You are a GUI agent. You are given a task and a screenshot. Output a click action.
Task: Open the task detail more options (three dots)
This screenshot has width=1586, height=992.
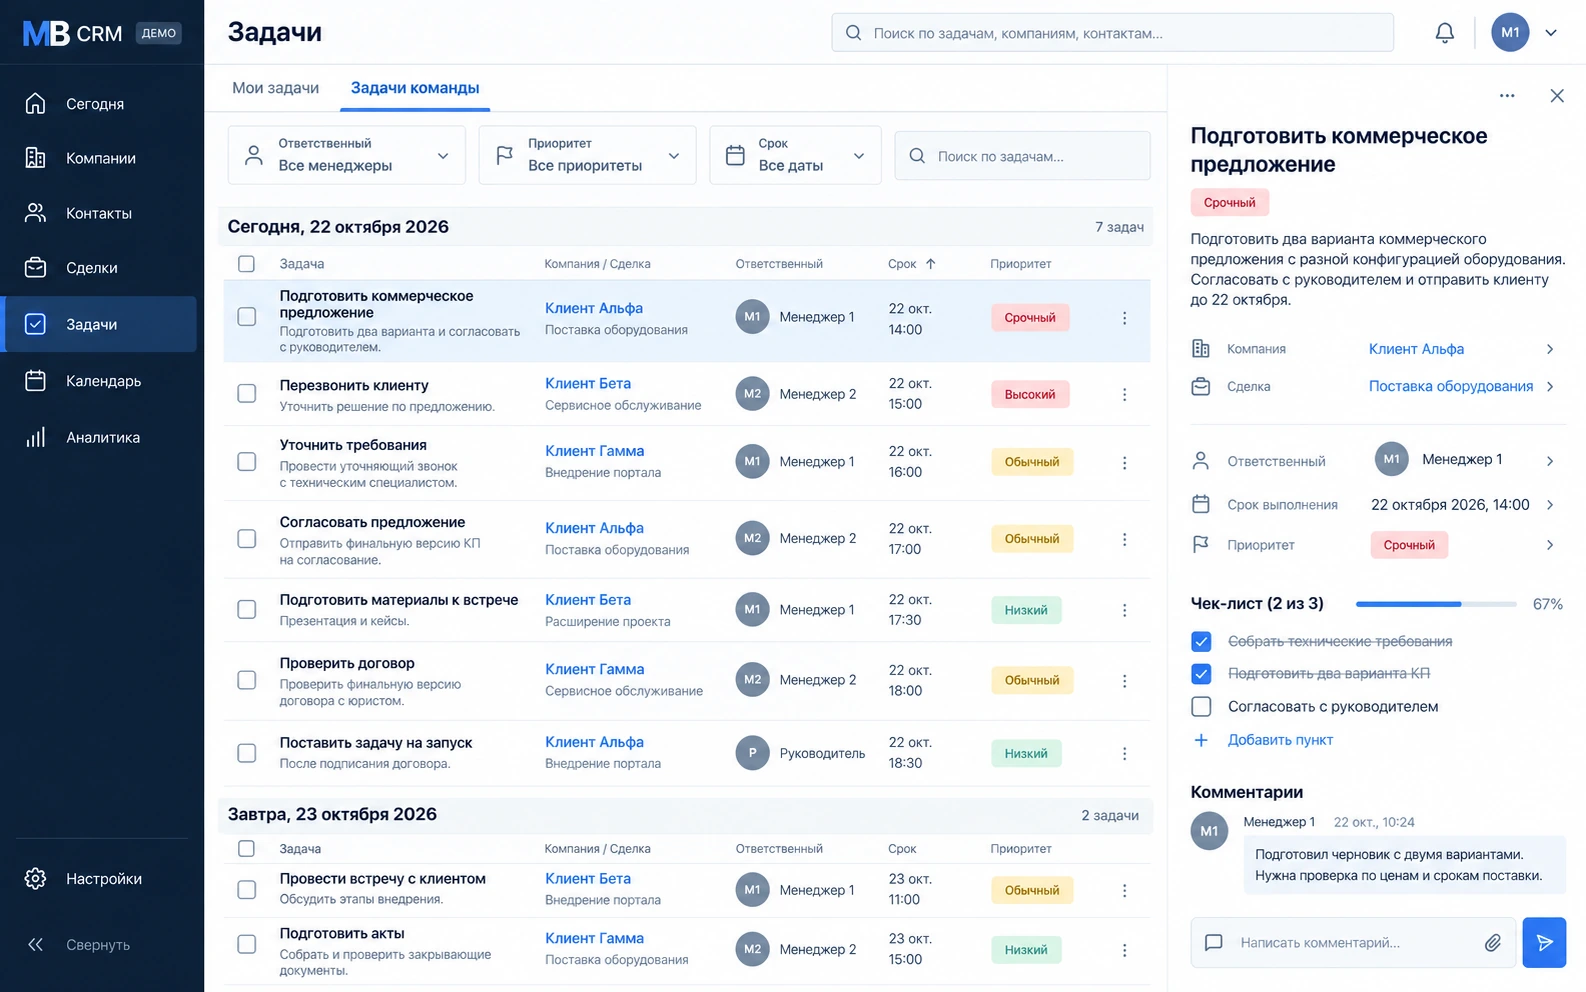pyautogui.click(x=1507, y=96)
